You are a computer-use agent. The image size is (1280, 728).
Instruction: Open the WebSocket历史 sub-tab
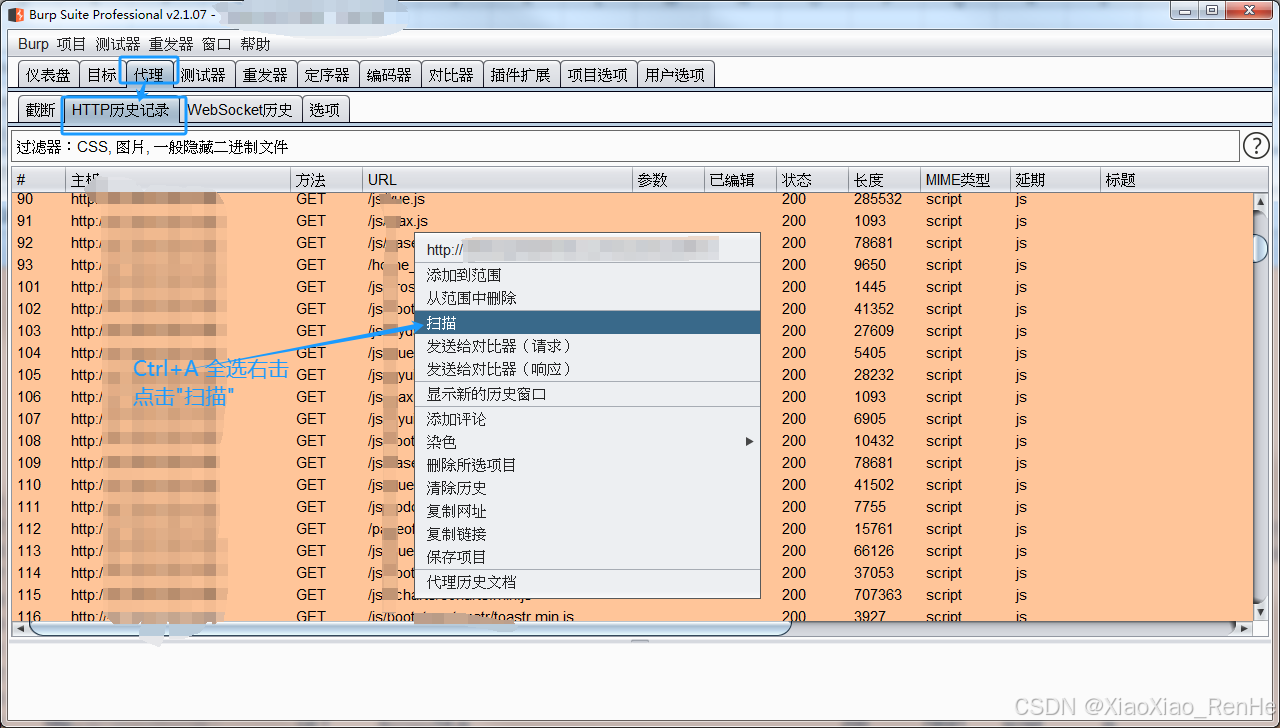click(x=240, y=110)
